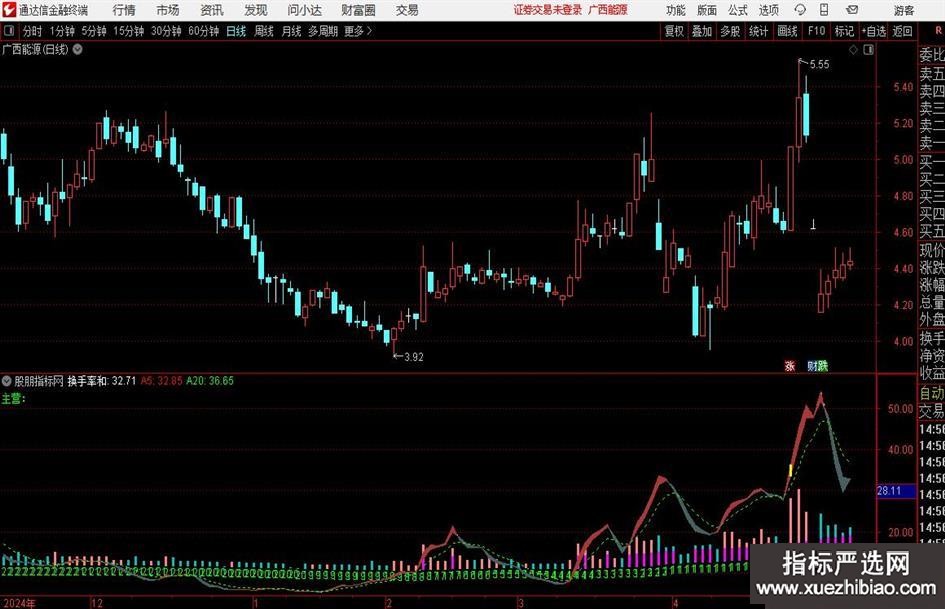Open the F10 company info button
Image resolution: width=945 pixels, height=609 pixels.
(x=816, y=31)
